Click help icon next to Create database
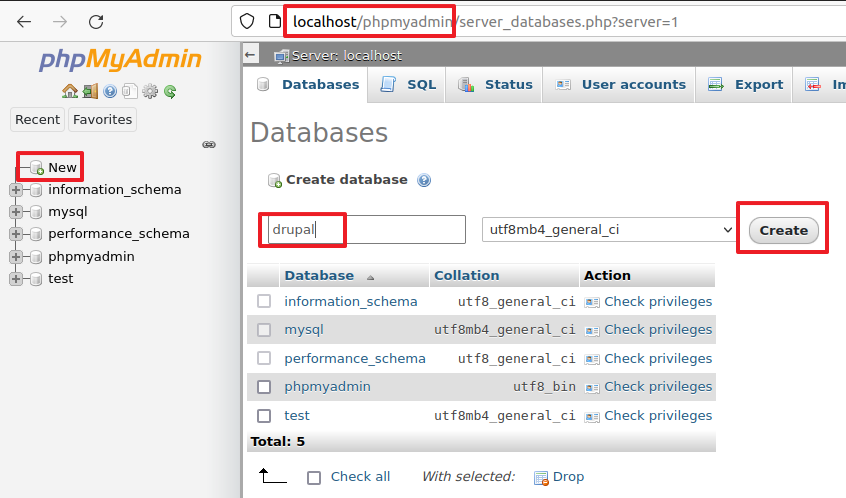 [x=424, y=181]
